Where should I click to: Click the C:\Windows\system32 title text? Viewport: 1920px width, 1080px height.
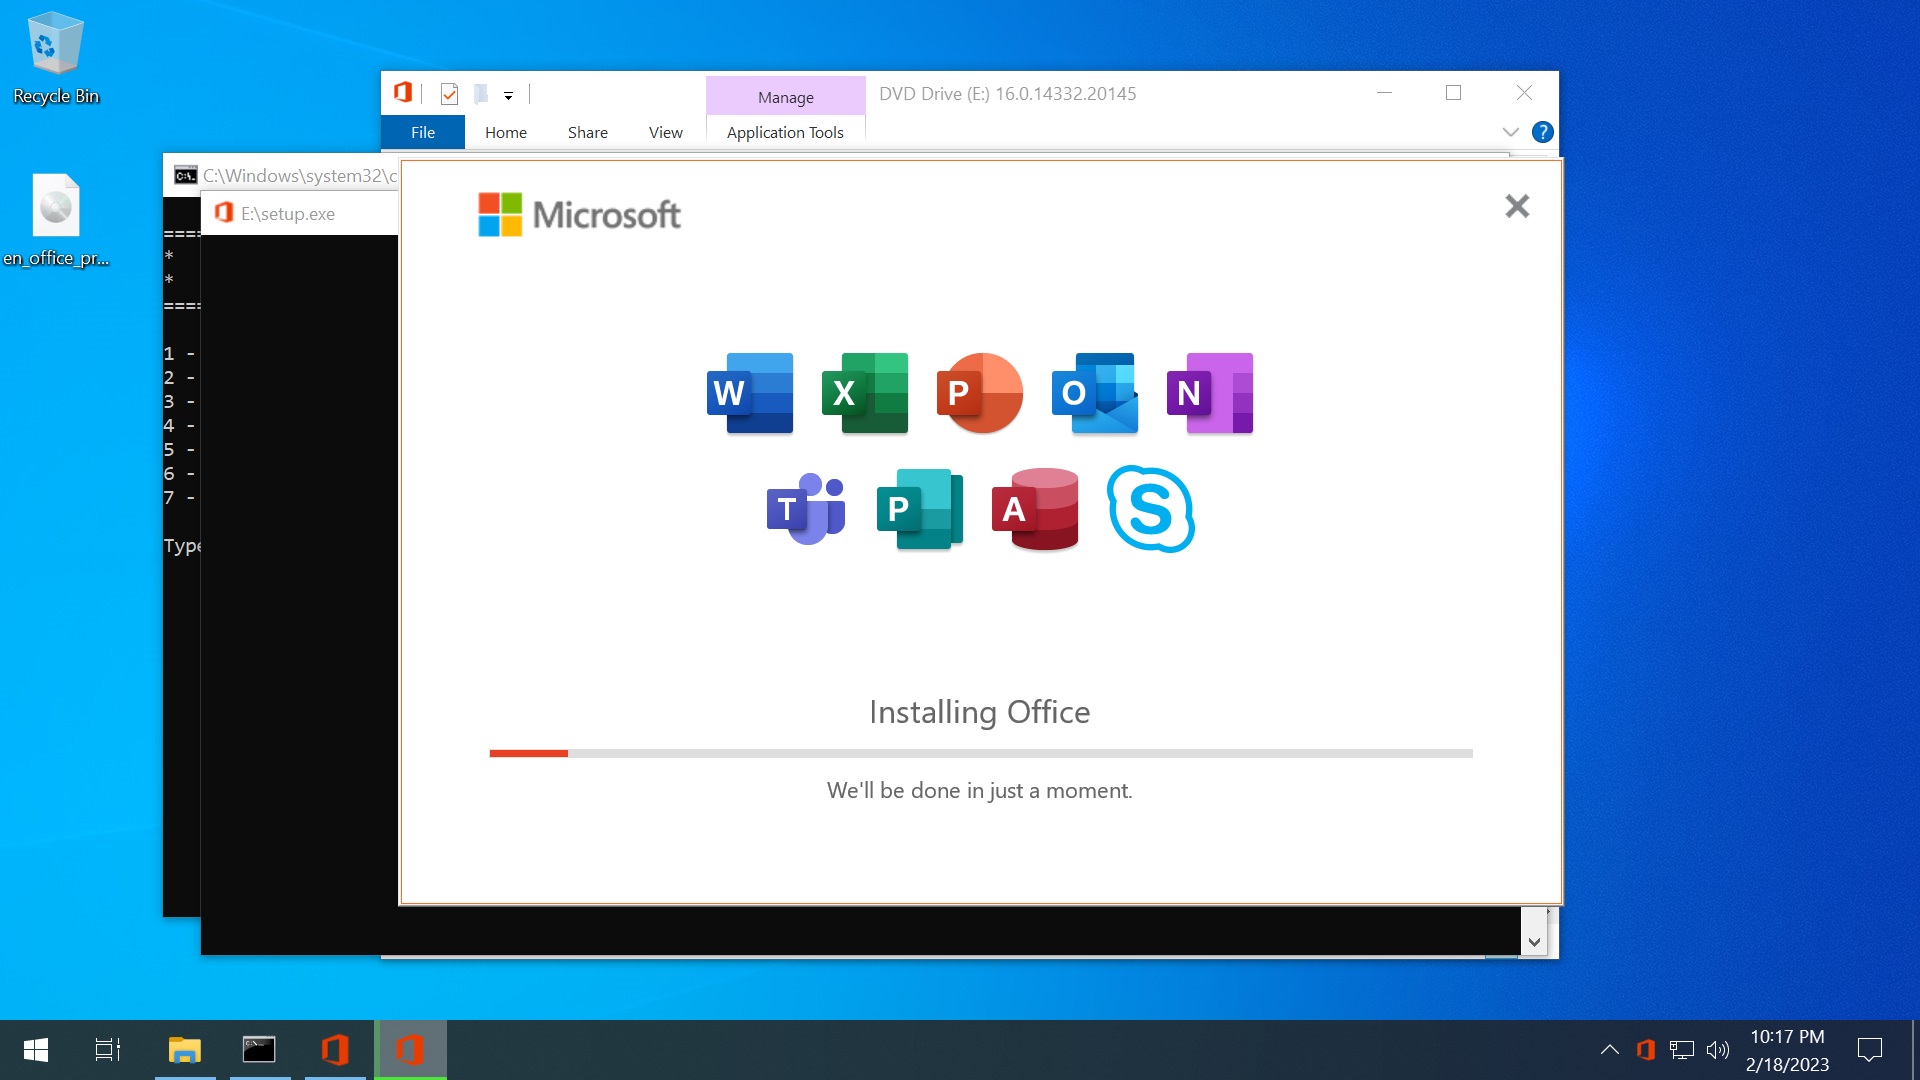[x=300, y=176]
